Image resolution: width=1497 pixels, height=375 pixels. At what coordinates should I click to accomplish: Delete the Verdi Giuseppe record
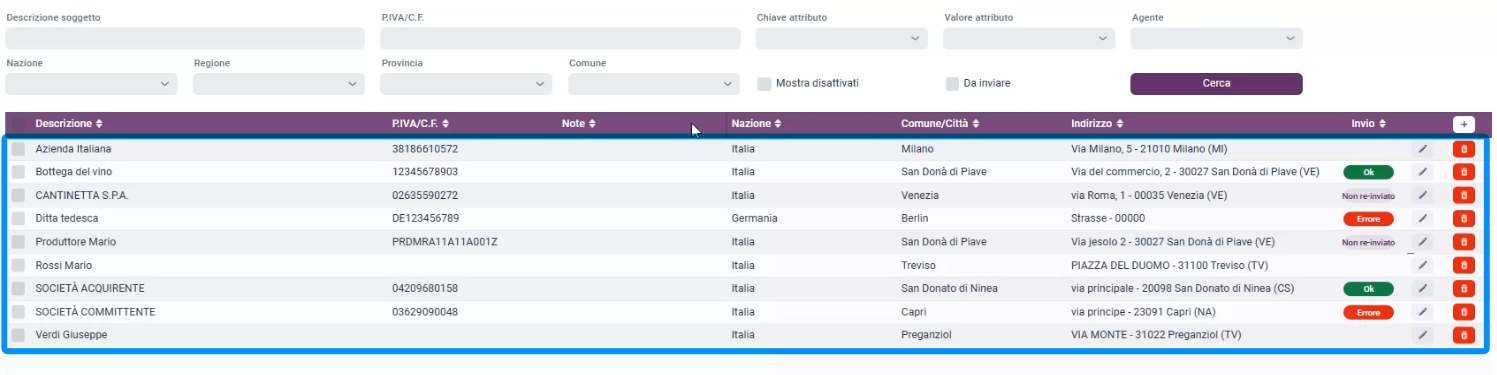click(1464, 335)
